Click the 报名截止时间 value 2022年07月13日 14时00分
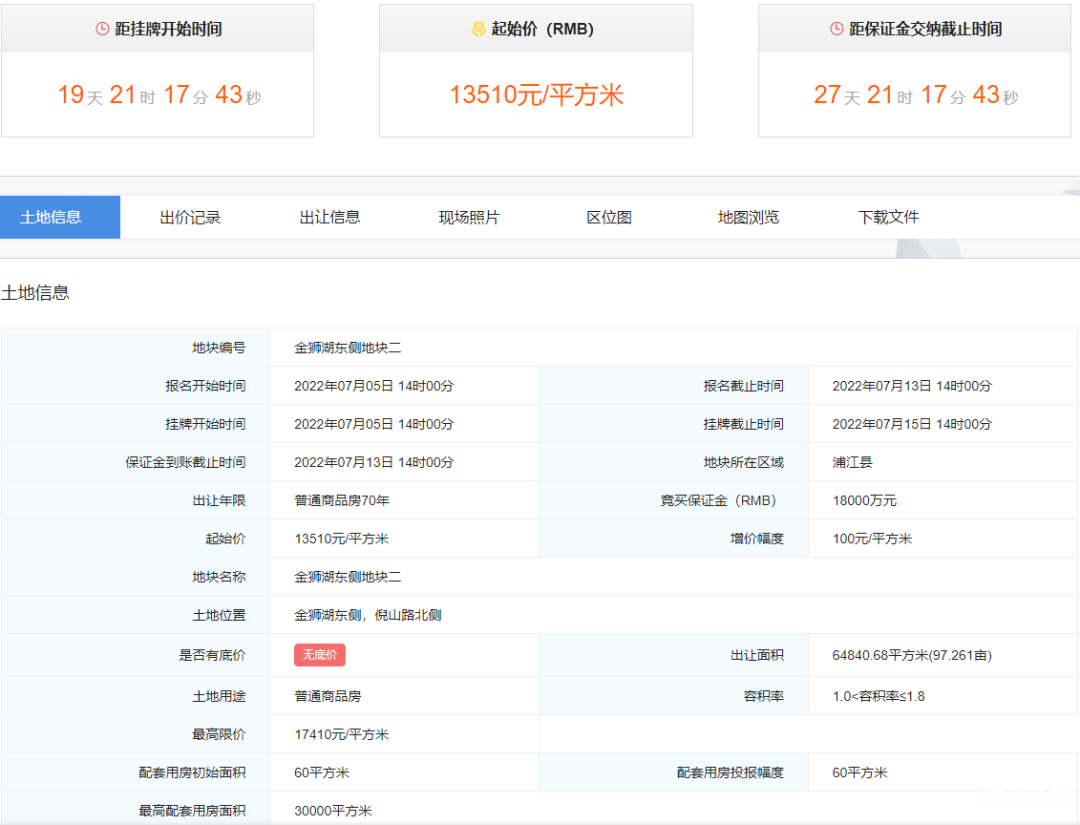The height and width of the screenshot is (825, 1080). 912,386
